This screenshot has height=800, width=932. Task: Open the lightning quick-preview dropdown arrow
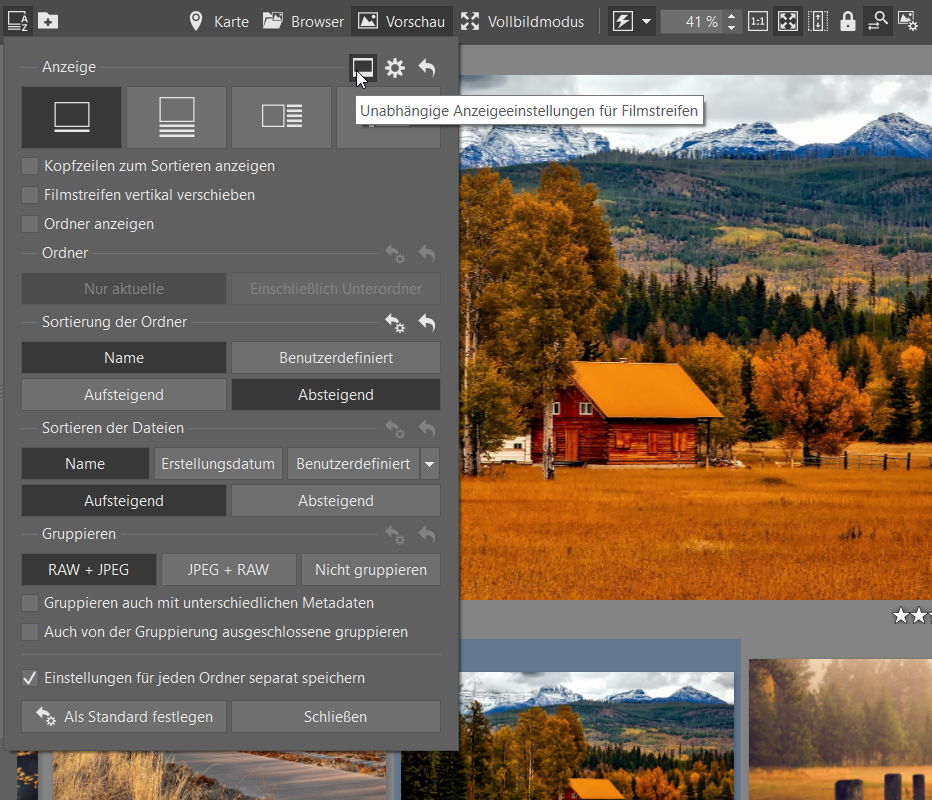tap(647, 21)
